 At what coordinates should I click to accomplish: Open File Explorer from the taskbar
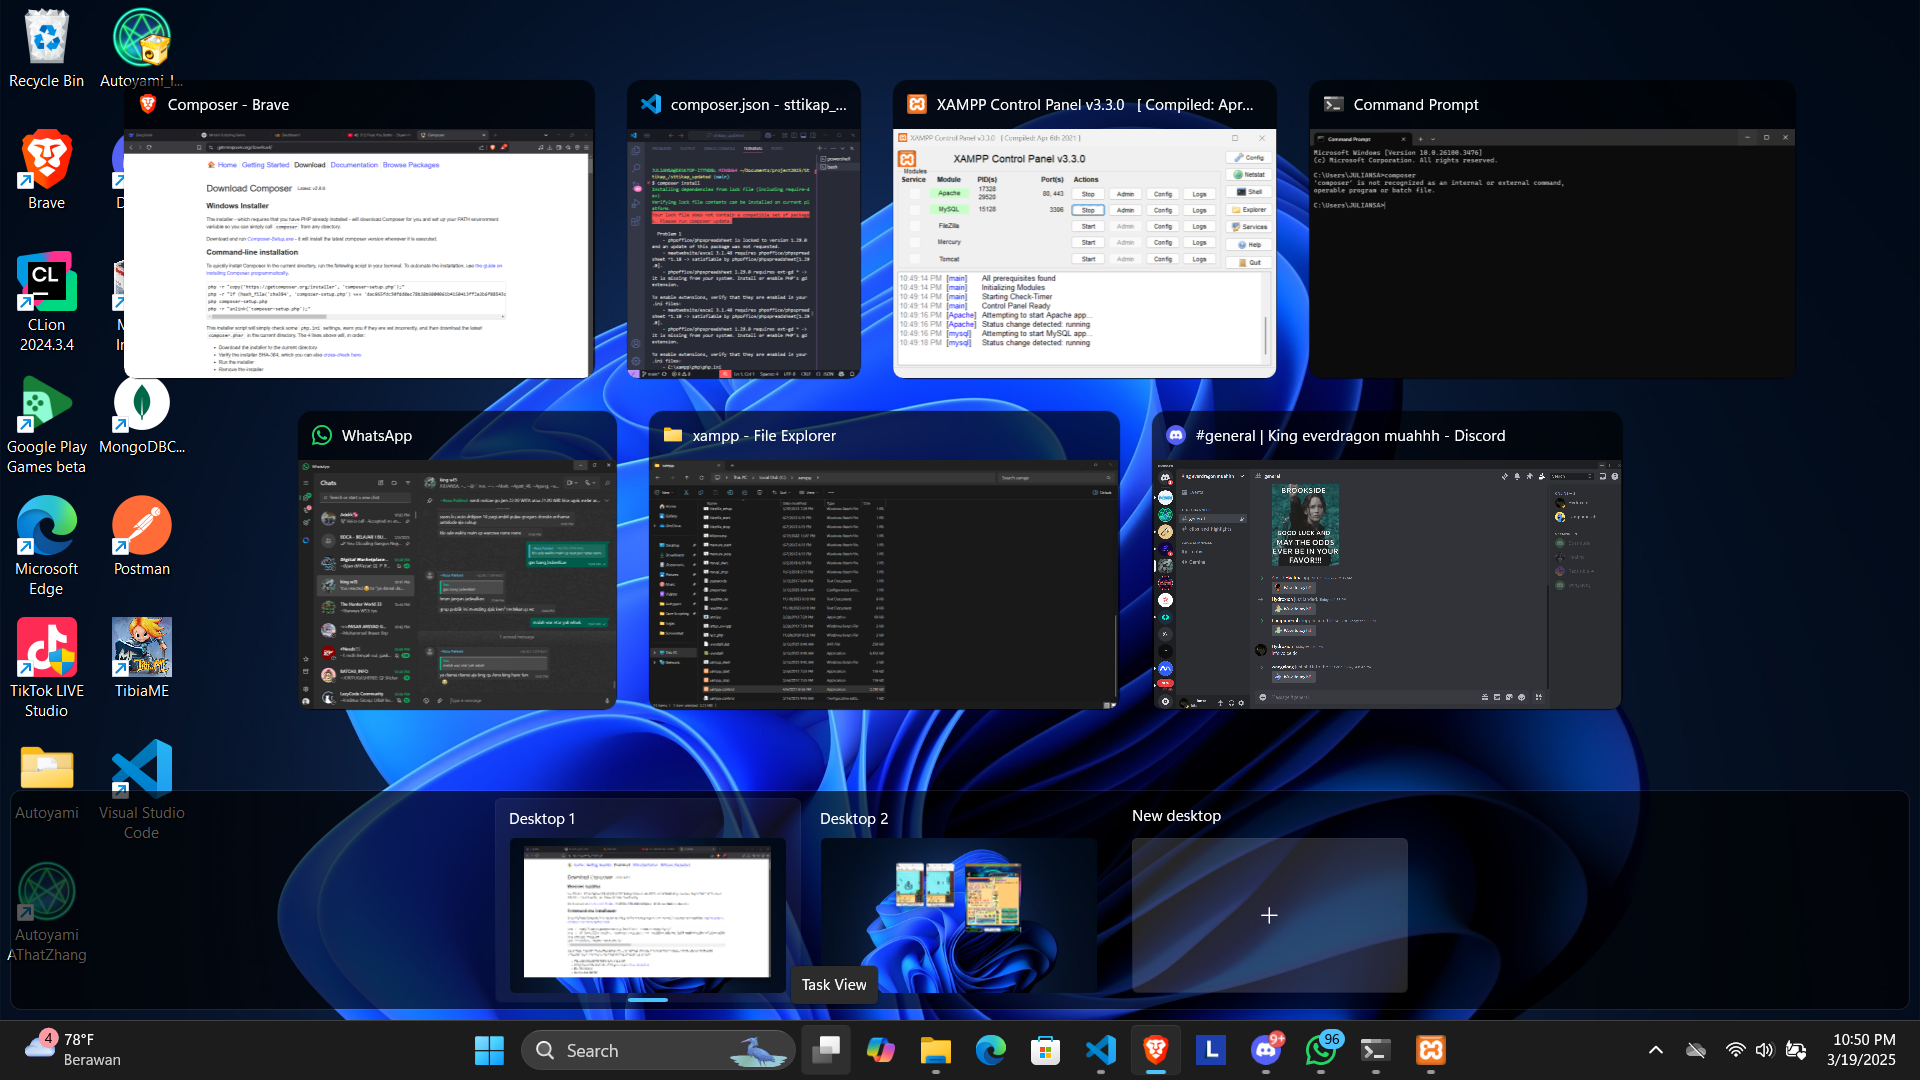[x=936, y=1050]
